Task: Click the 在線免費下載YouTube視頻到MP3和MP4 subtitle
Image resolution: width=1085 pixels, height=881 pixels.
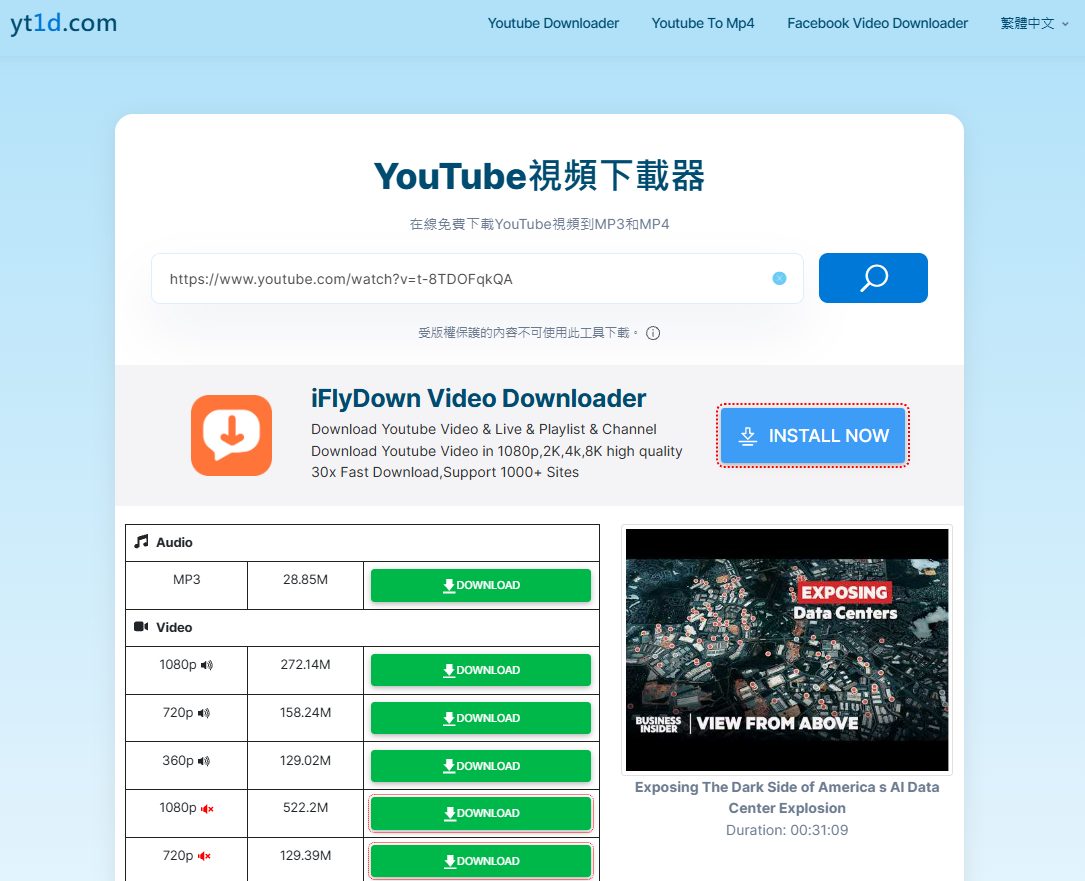Action: pyautogui.click(x=539, y=224)
